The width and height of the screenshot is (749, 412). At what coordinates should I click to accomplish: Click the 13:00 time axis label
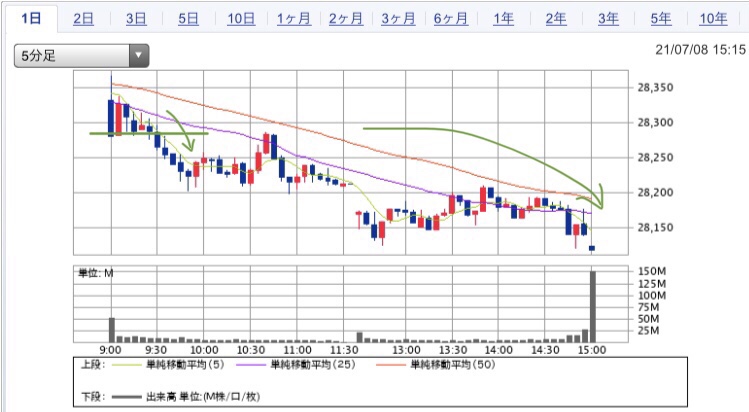[407, 350]
